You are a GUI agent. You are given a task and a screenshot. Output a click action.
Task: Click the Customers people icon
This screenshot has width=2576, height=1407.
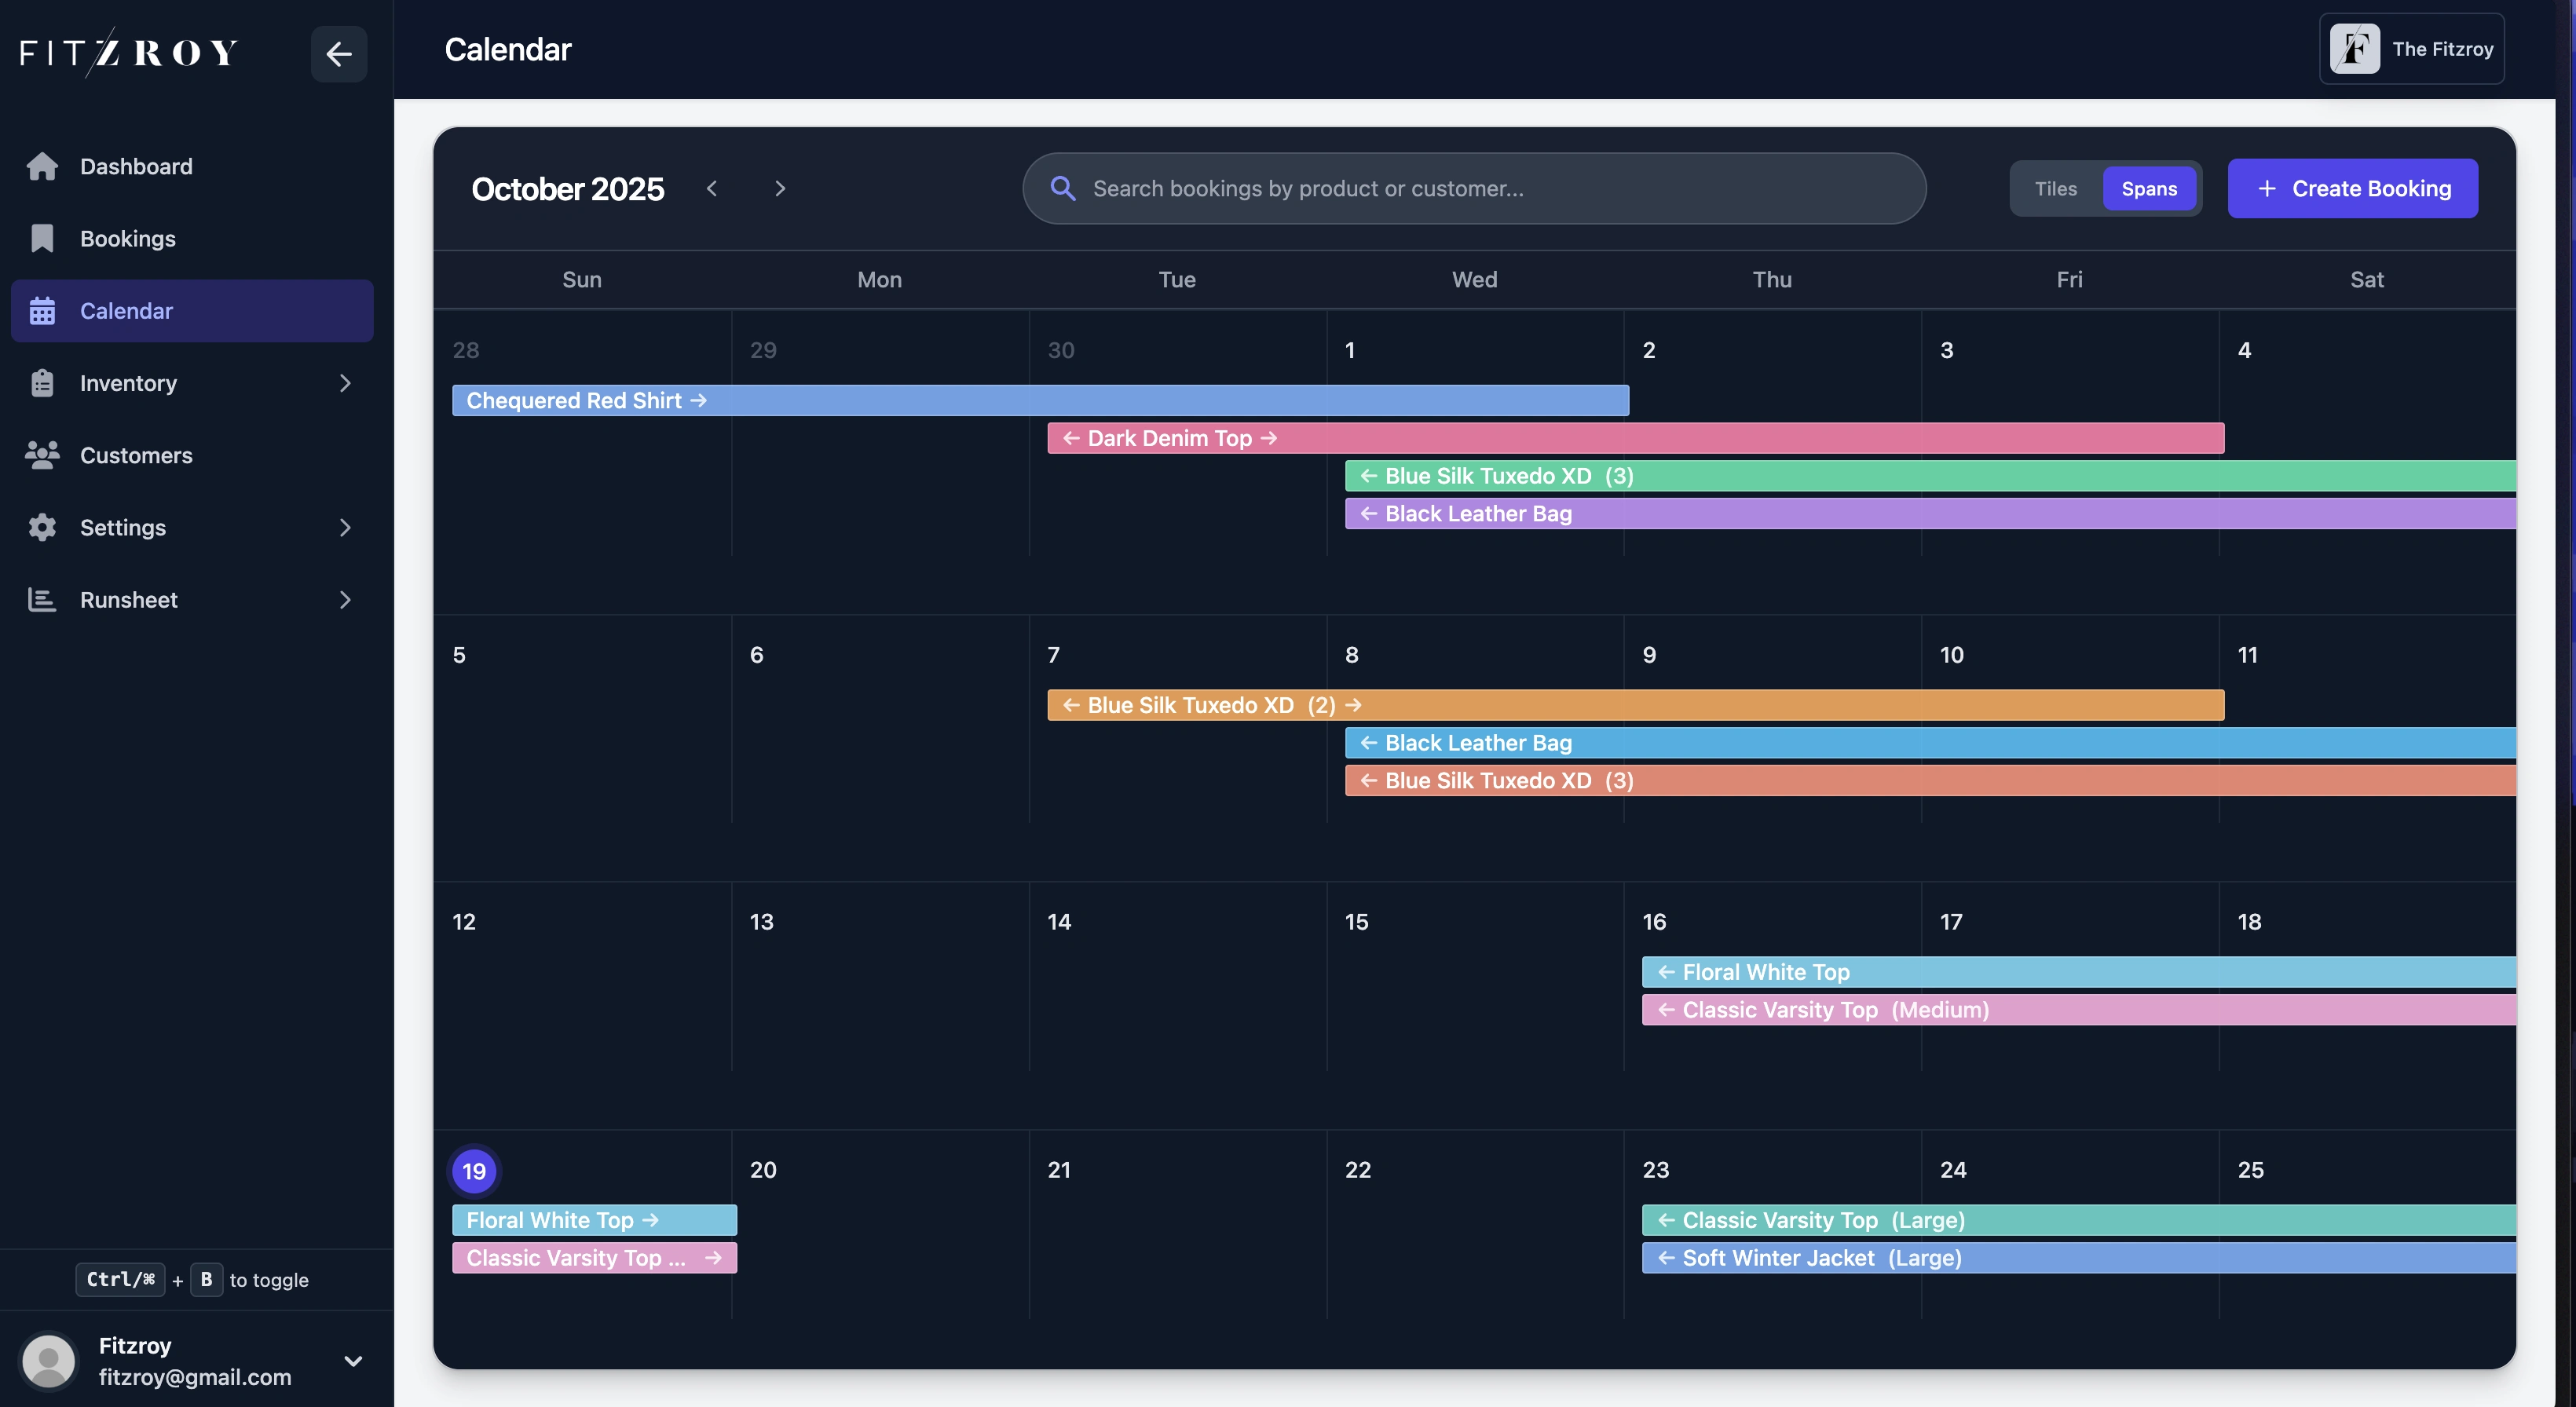42,455
